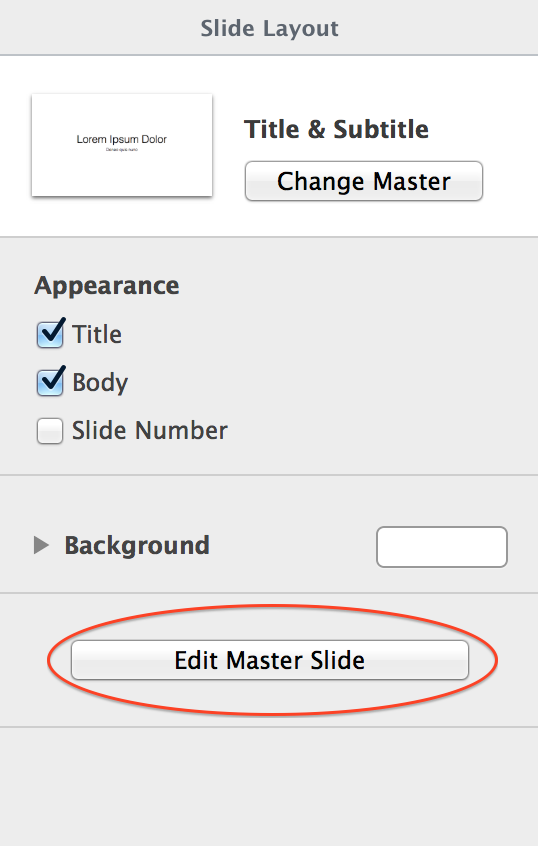Image resolution: width=538 pixels, height=846 pixels.
Task: Click the Title & Subtitle master name
Action: (336, 129)
